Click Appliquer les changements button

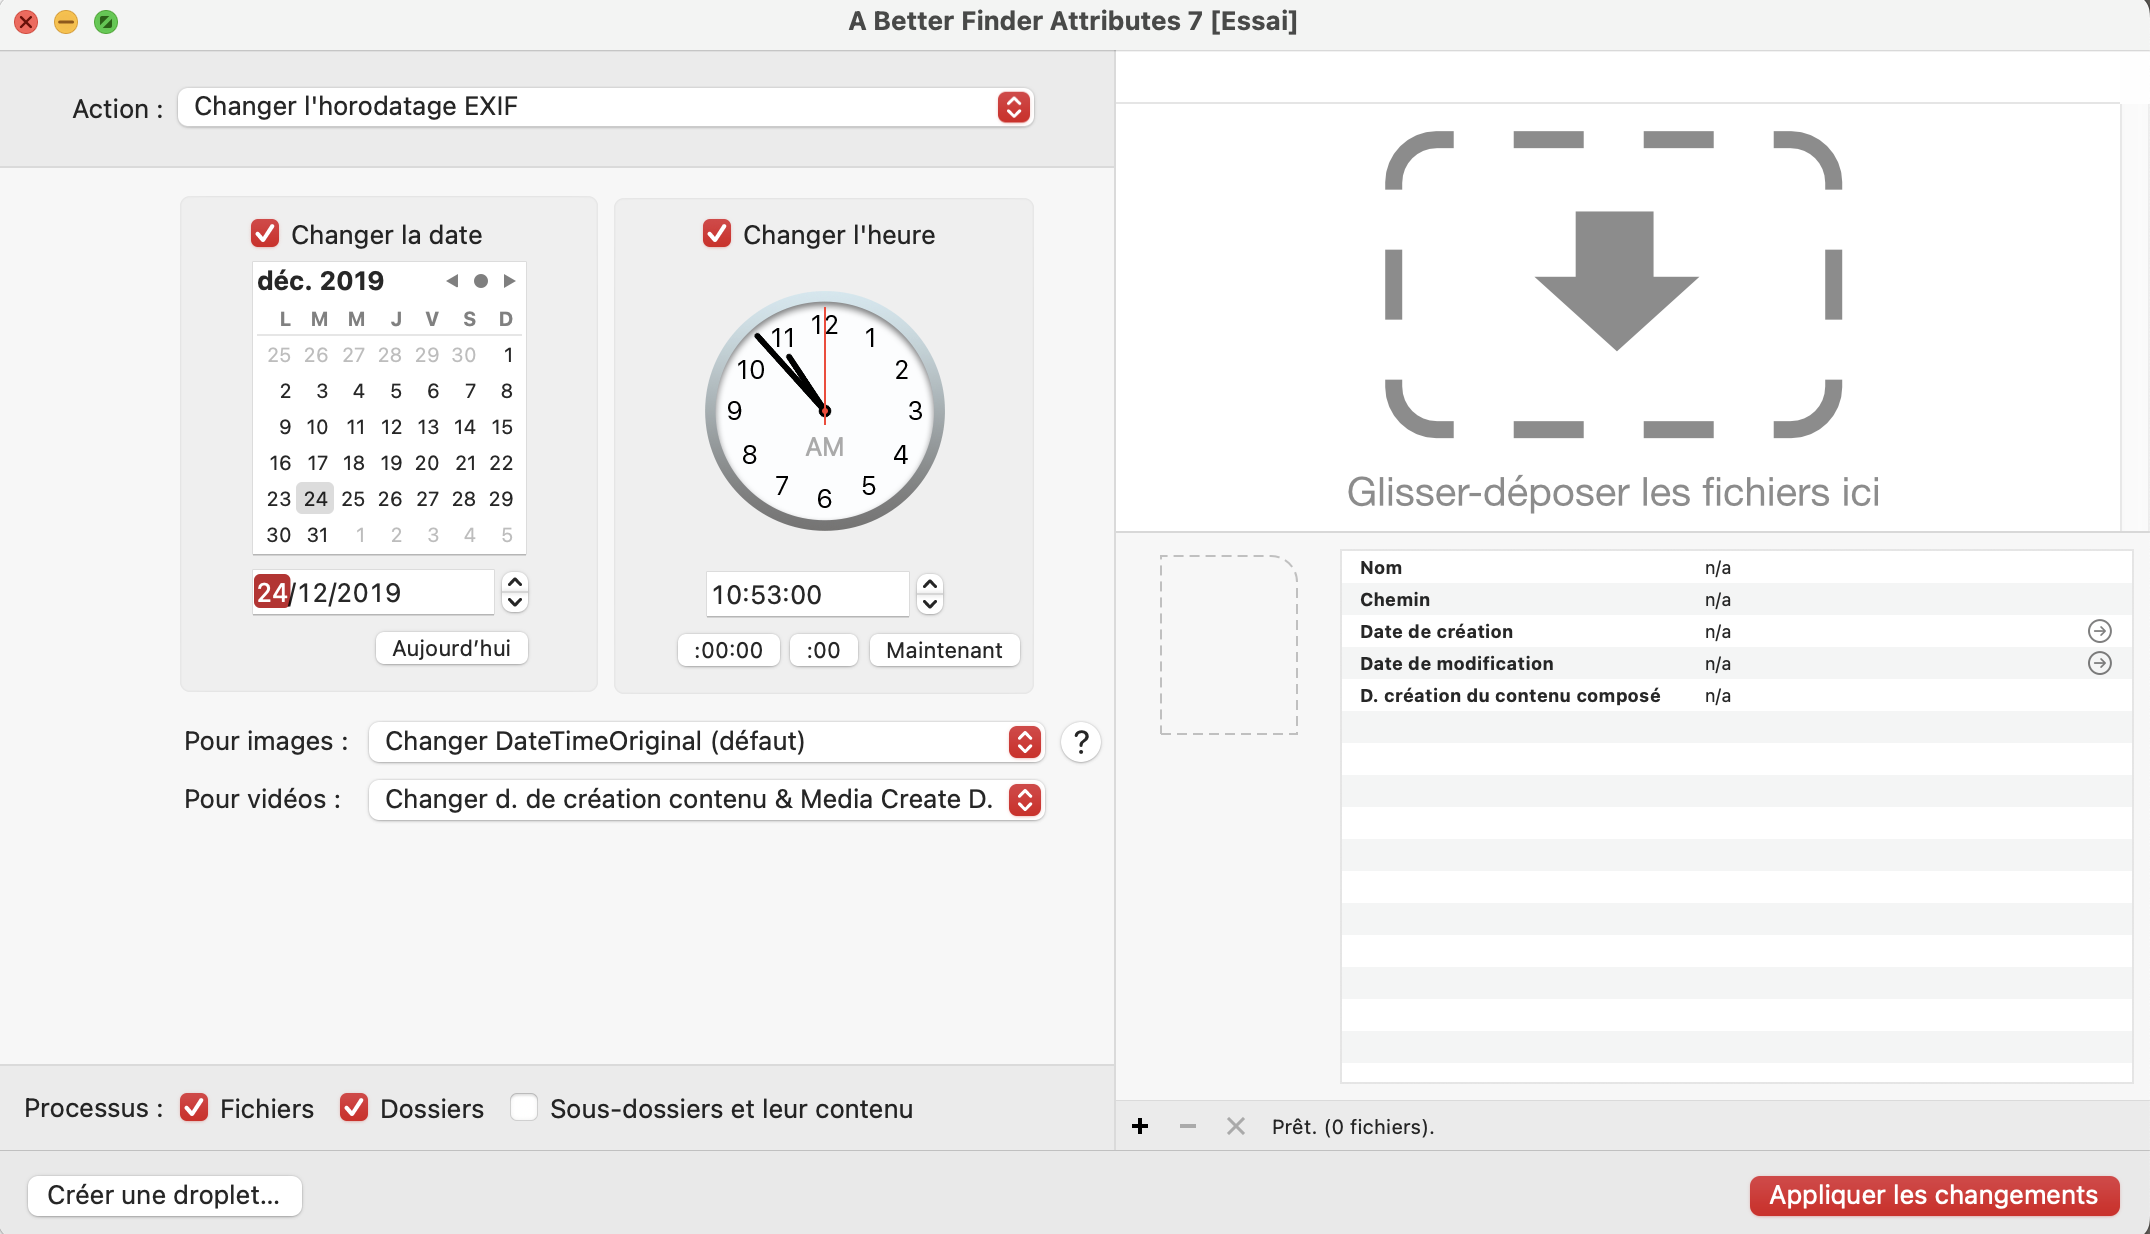(x=1933, y=1195)
